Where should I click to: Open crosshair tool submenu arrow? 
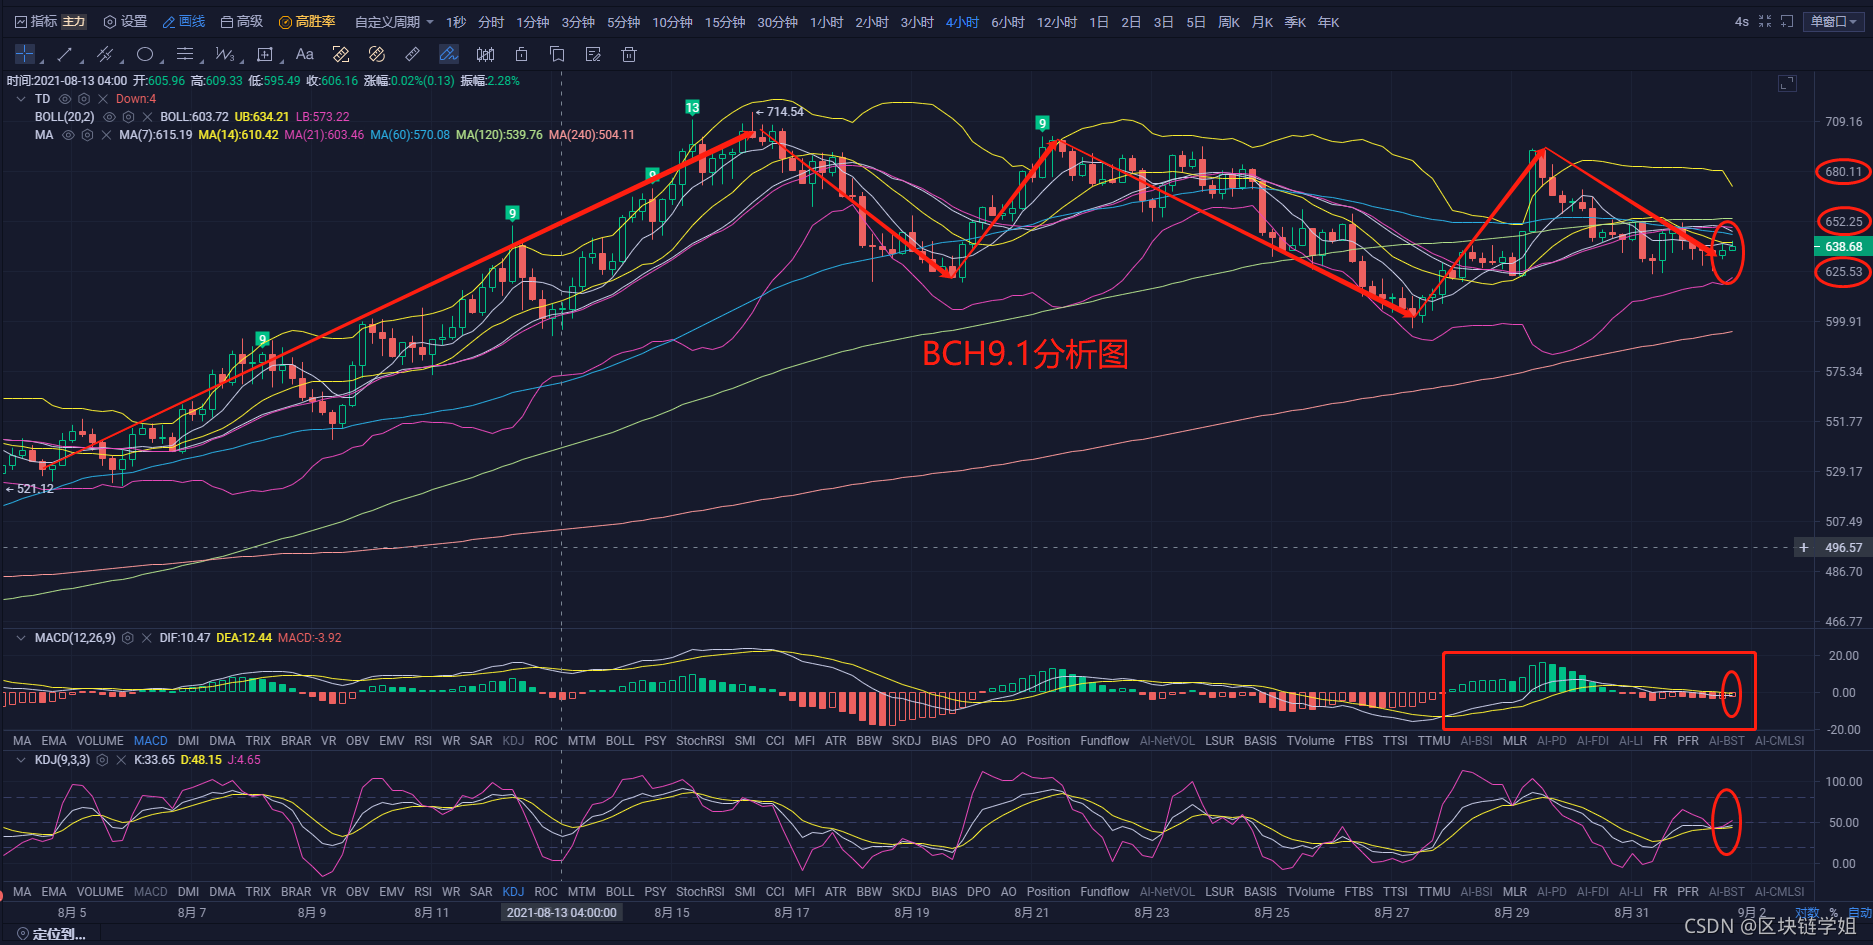pyautogui.click(x=41, y=62)
